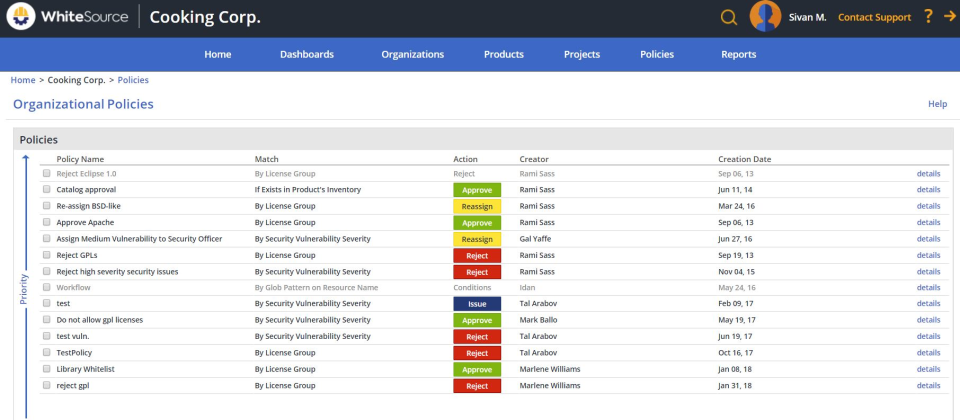This screenshot has height=420, width=960.
Task: Click the orange arrow logout icon
Action: pos(948,17)
